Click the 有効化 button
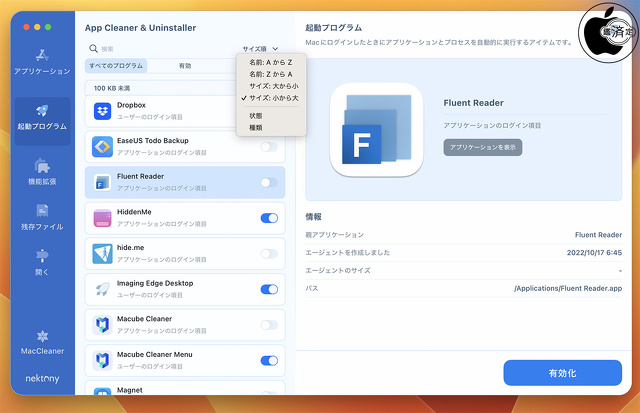Viewport: 640px width, 413px height. [x=562, y=373]
